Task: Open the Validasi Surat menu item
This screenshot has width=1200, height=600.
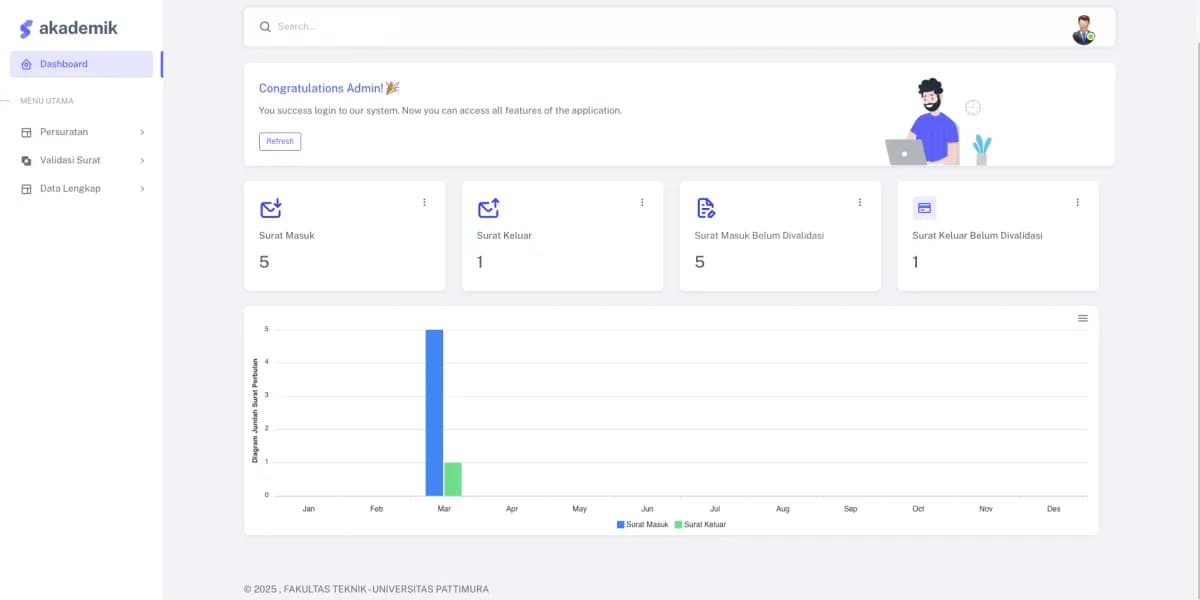Action: click(81, 160)
